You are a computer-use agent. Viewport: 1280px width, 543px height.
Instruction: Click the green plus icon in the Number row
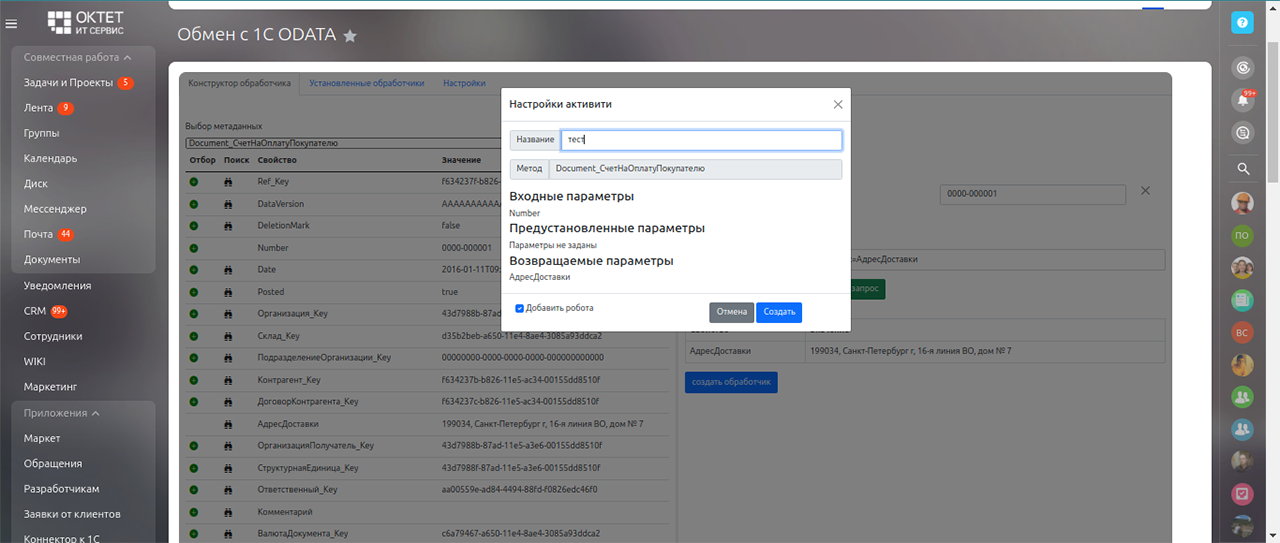(194, 248)
